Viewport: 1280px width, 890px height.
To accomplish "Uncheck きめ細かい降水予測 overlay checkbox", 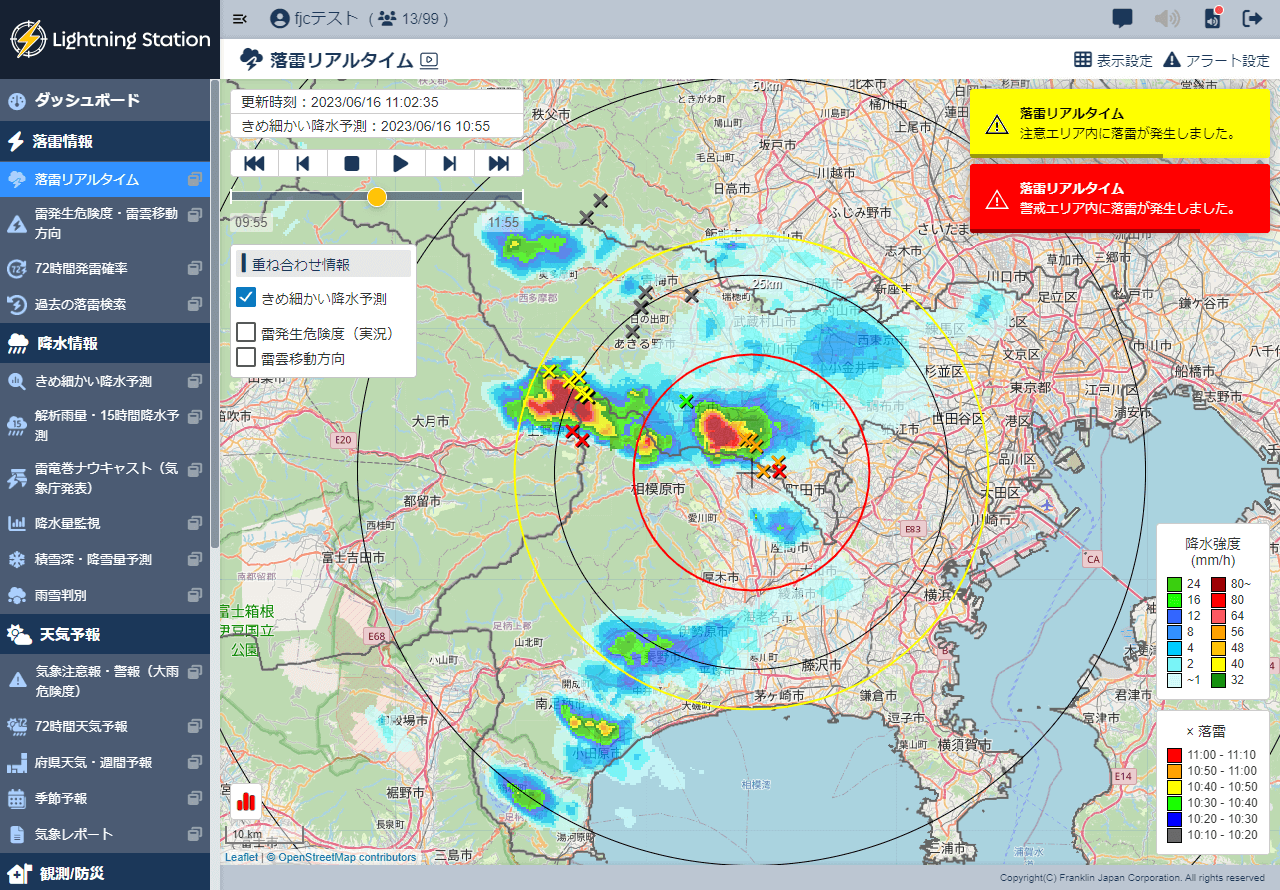I will pos(246,298).
